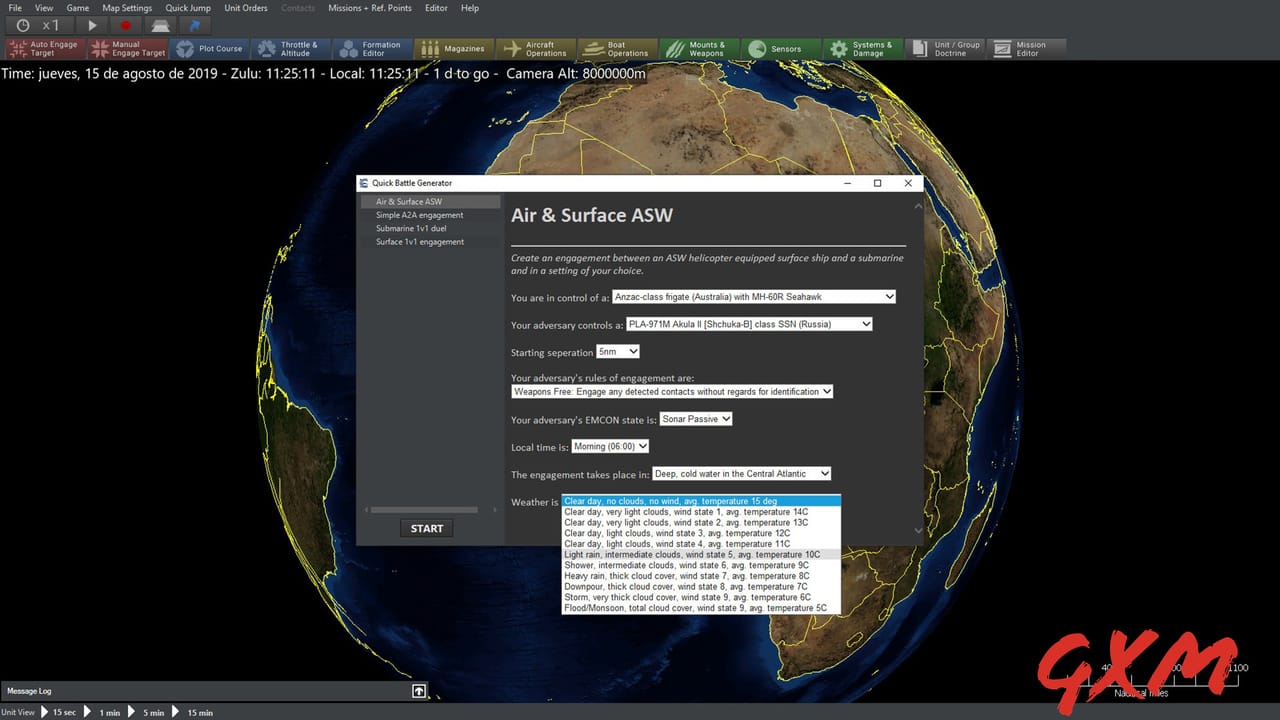Screen dimensions: 1280x720
Task: Open the Unit Orders menu
Action: point(245,8)
